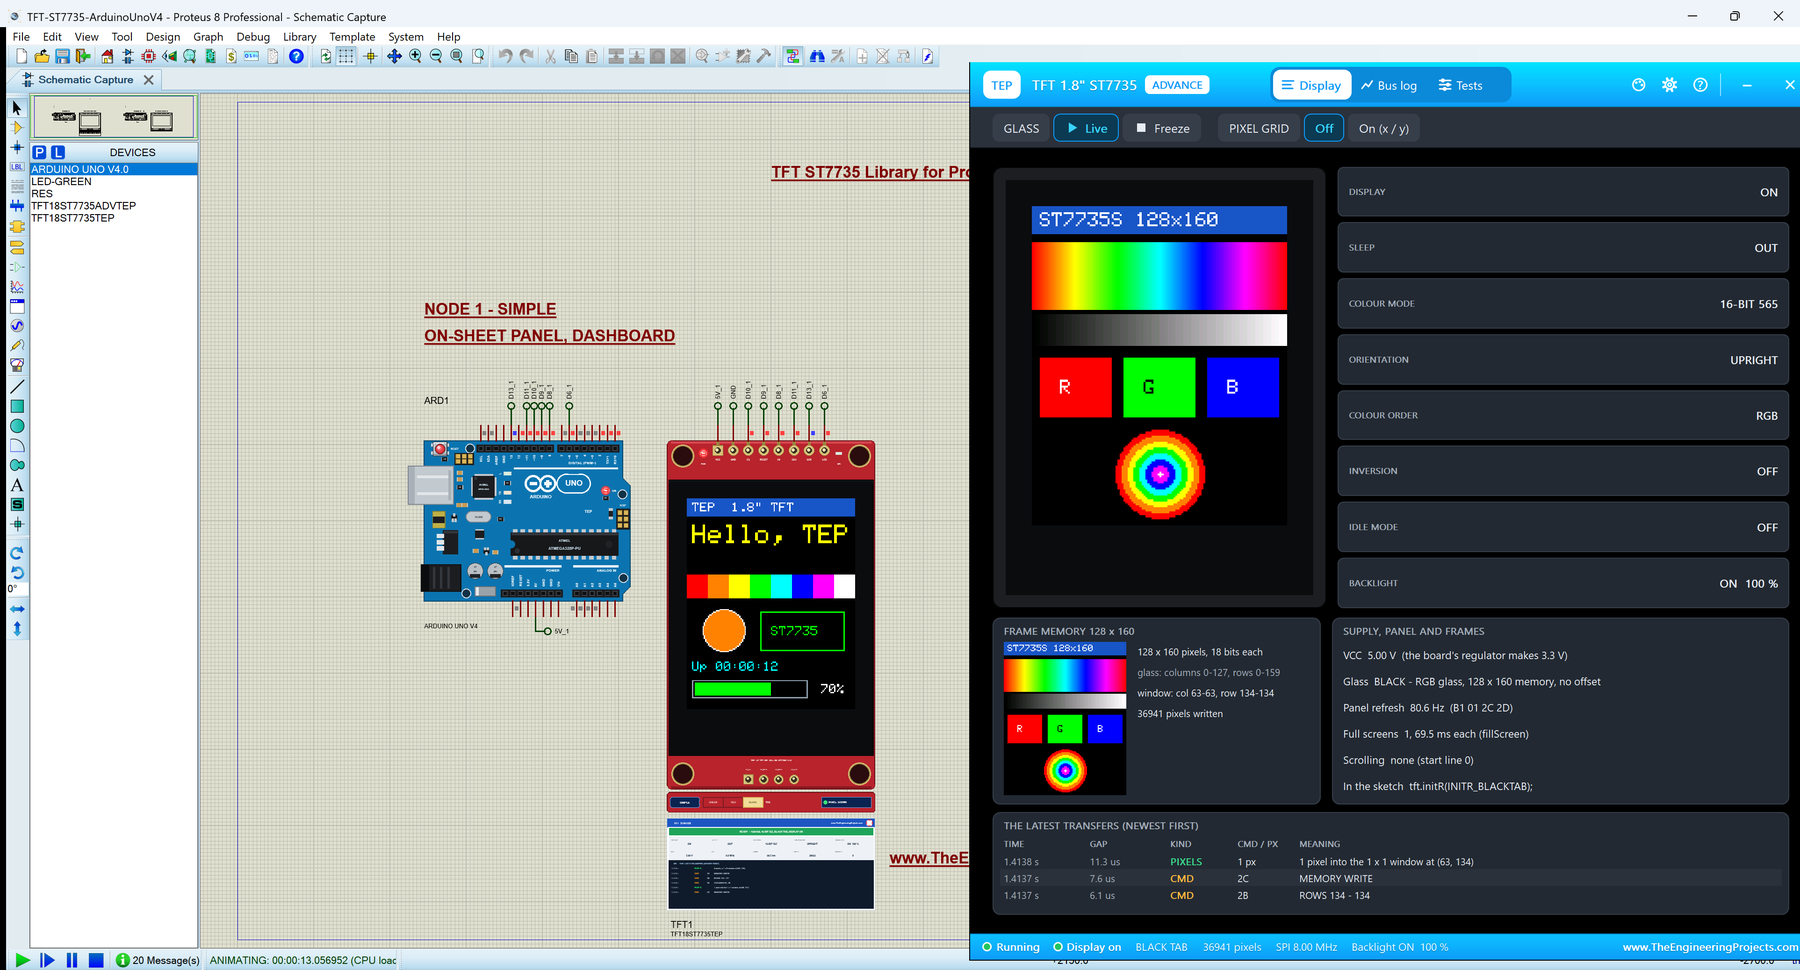1800x970 pixels.
Task: Click the Zoom Out magnifier icon
Action: click(x=436, y=57)
